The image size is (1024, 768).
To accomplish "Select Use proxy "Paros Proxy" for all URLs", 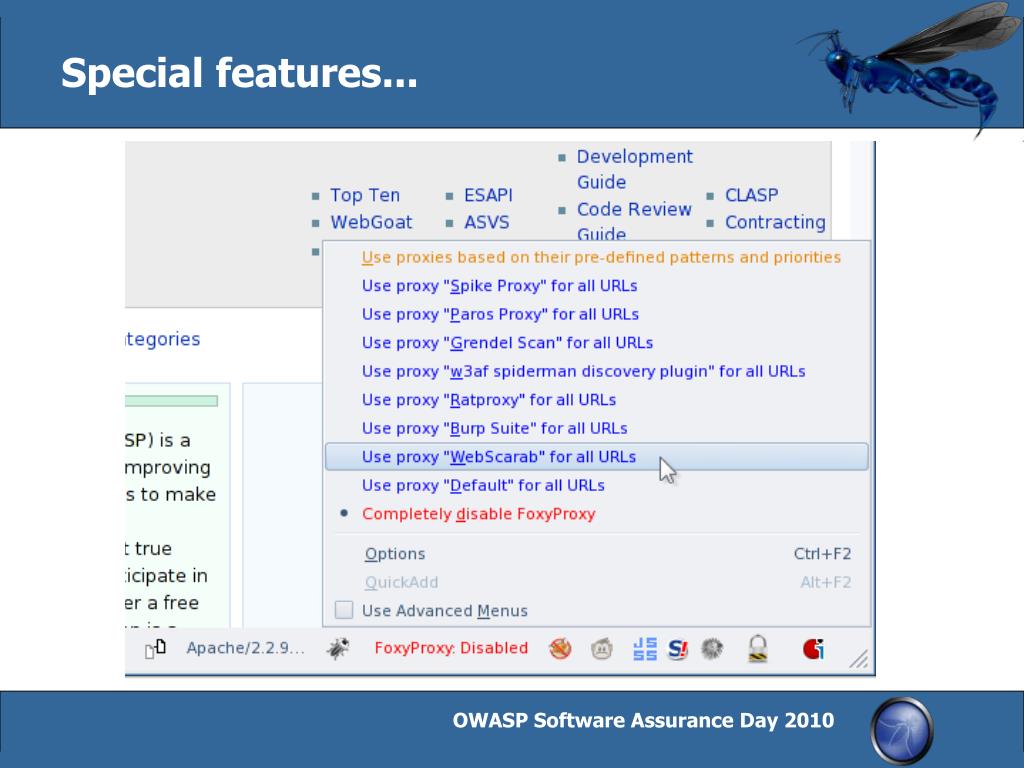I will pos(597,314).
